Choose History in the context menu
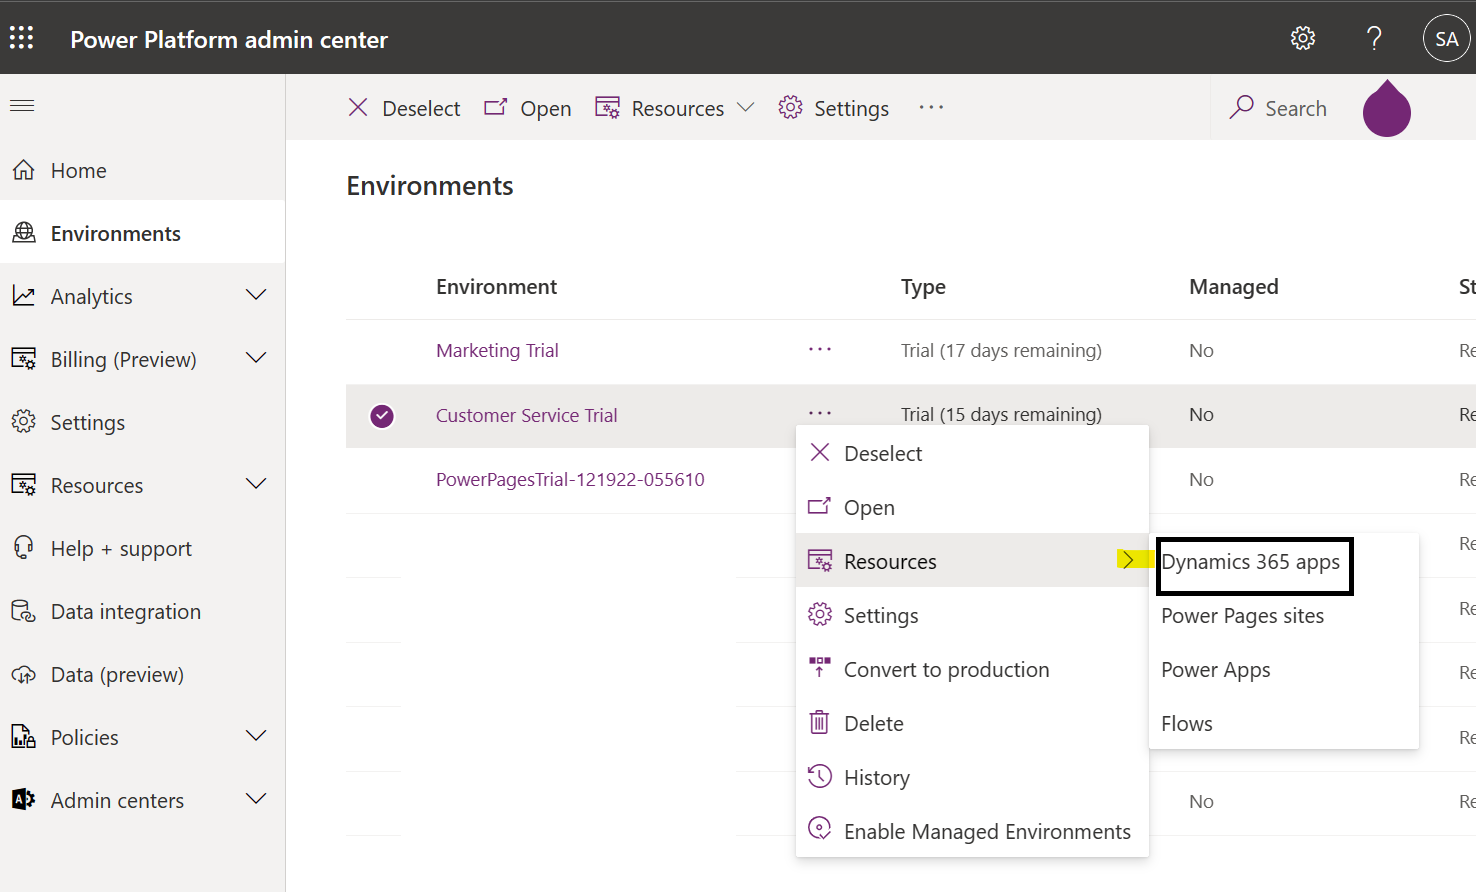 pyautogui.click(x=972, y=777)
